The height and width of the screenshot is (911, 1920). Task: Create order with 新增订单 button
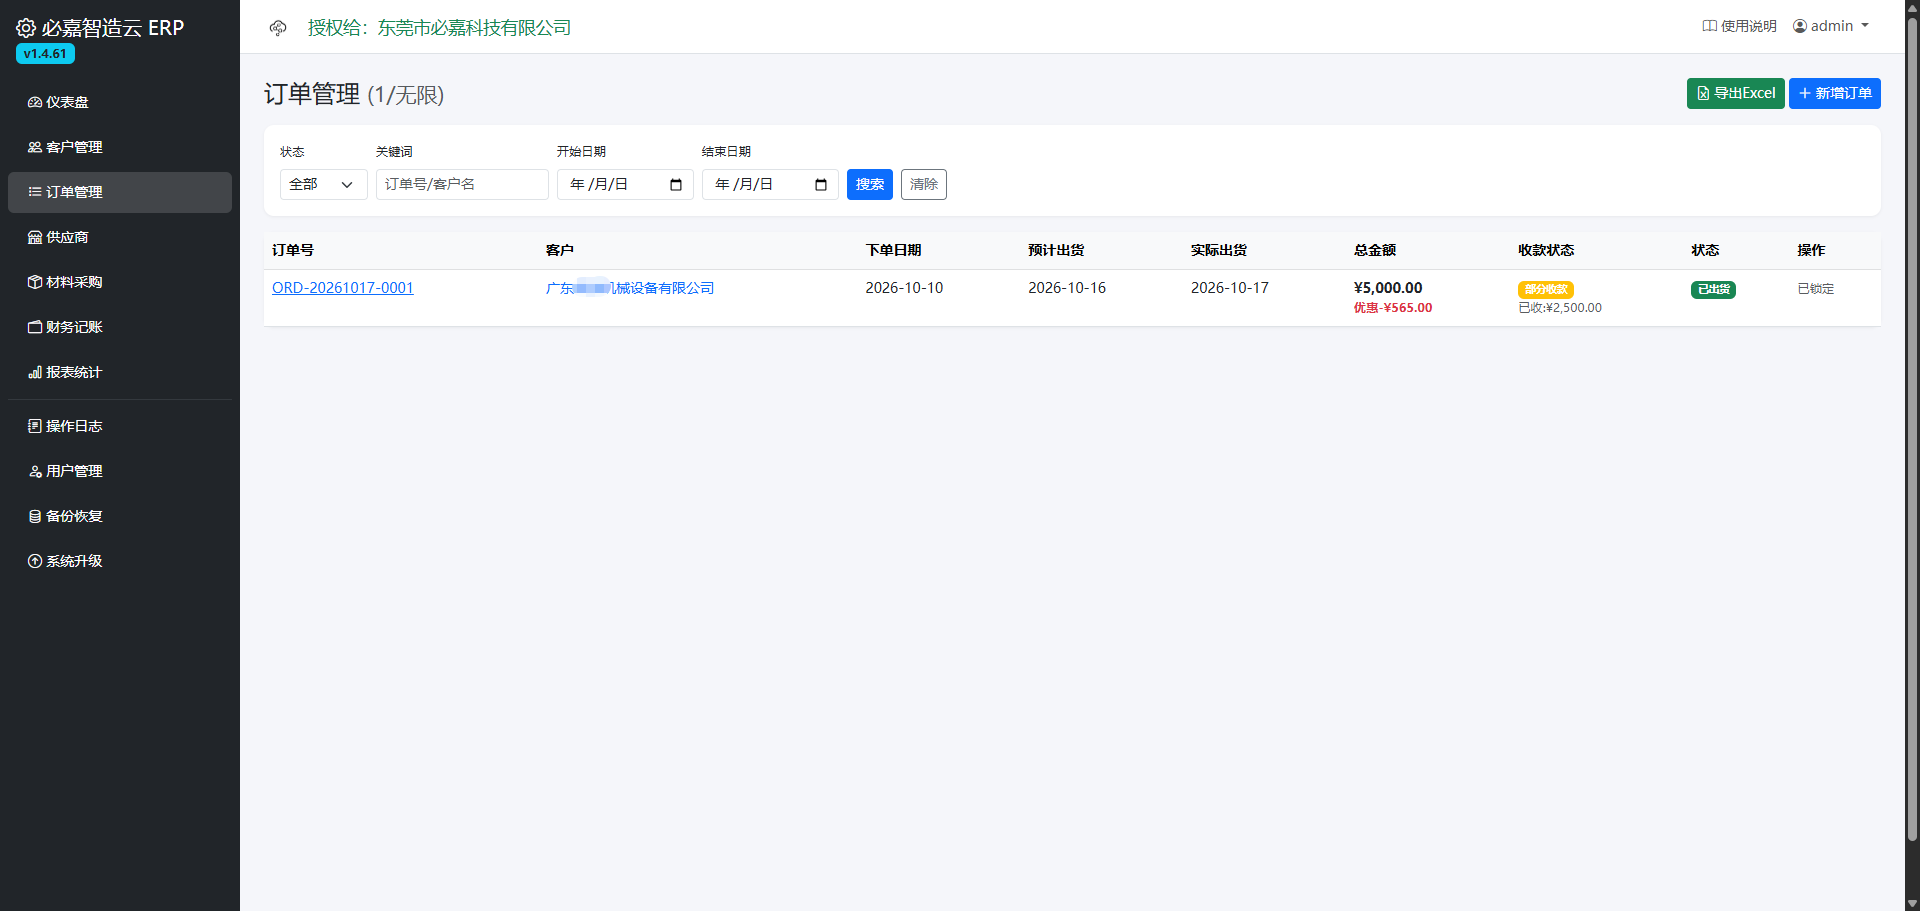coord(1835,93)
